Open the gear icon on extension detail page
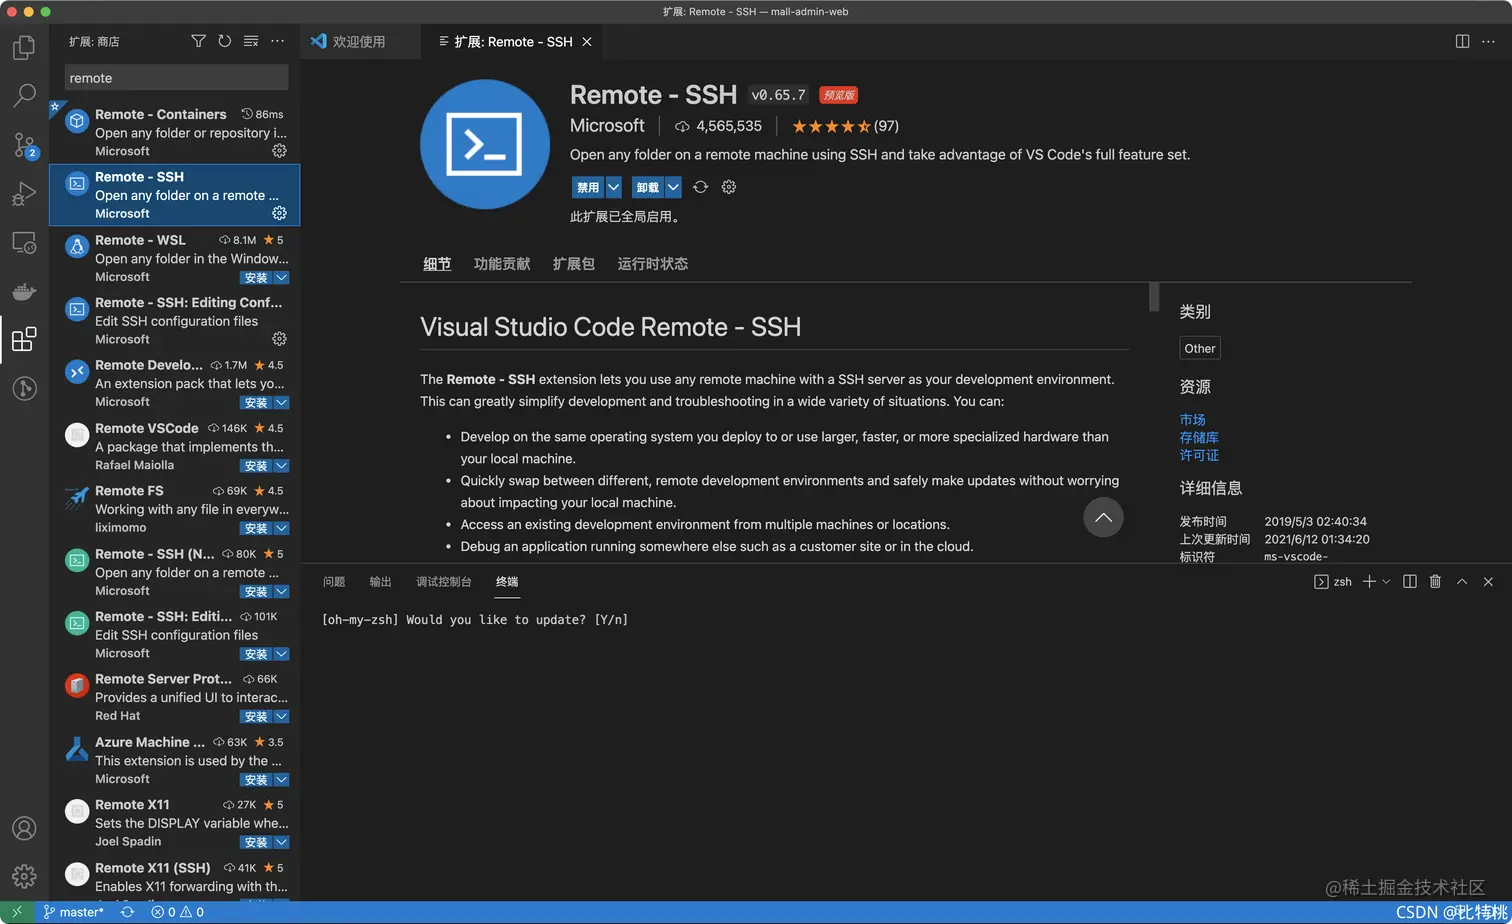The image size is (1512, 924). (729, 187)
